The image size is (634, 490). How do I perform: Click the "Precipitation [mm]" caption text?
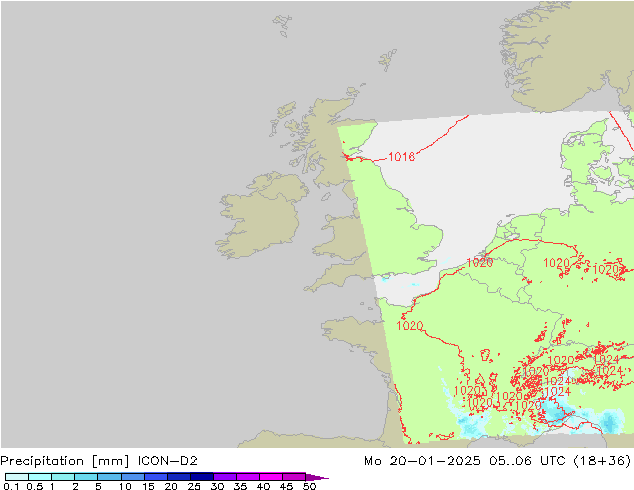click(x=65, y=461)
